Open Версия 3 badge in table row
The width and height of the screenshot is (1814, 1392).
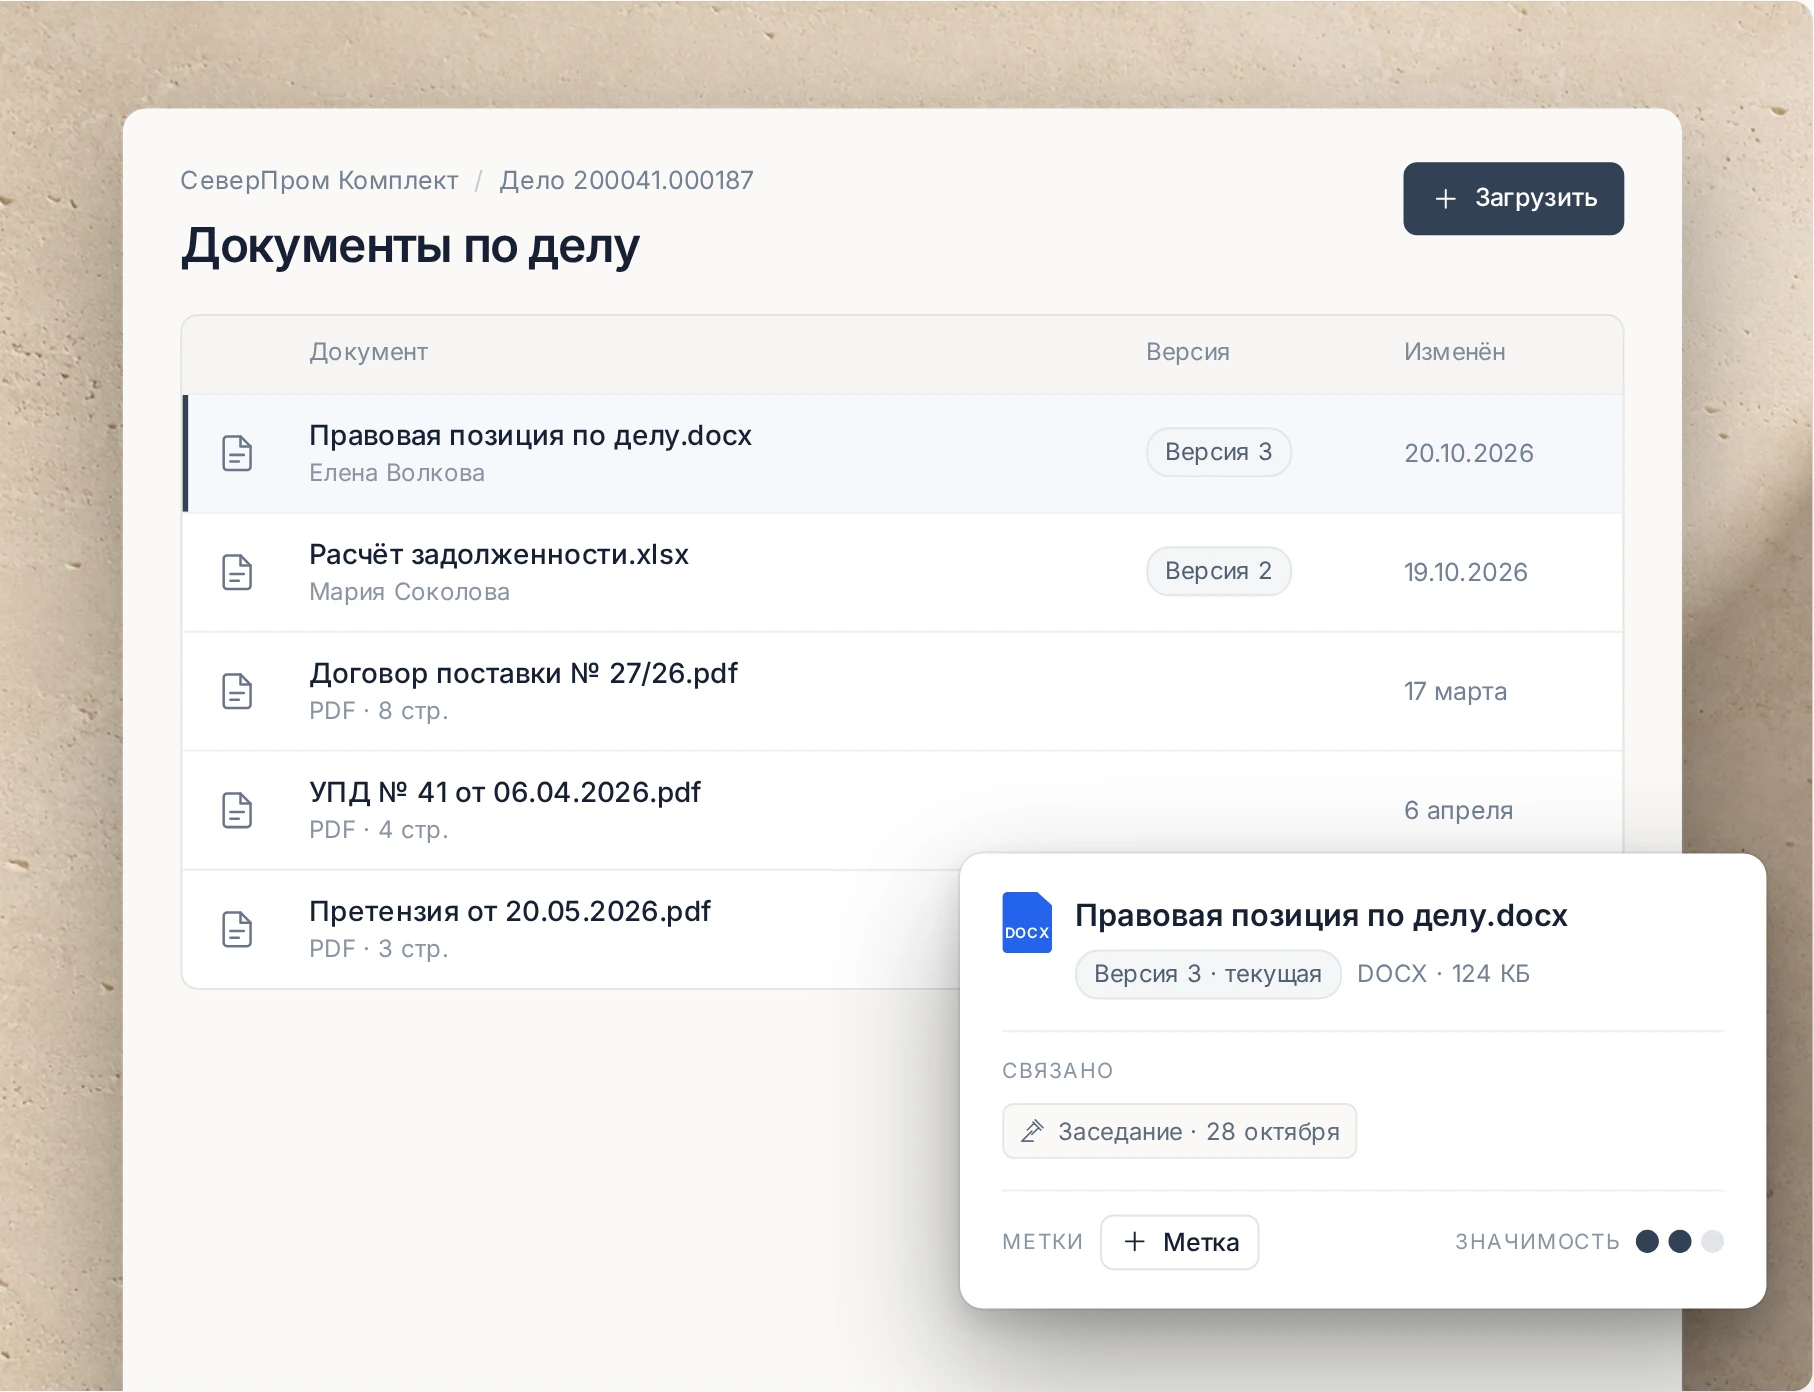click(x=1218, y=452)
